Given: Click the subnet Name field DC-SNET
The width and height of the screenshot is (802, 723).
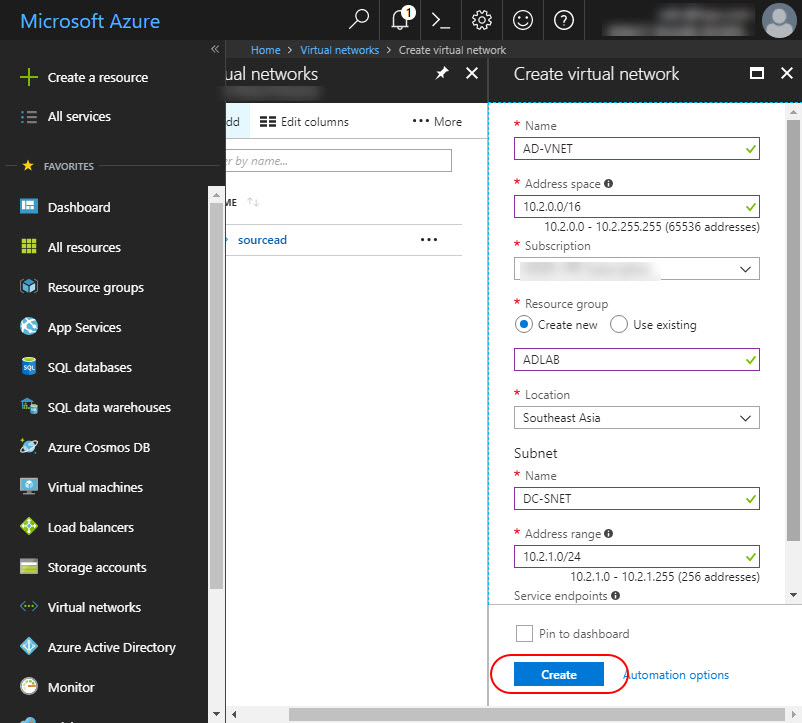Looking at the screenshot, I should [636, 499].
